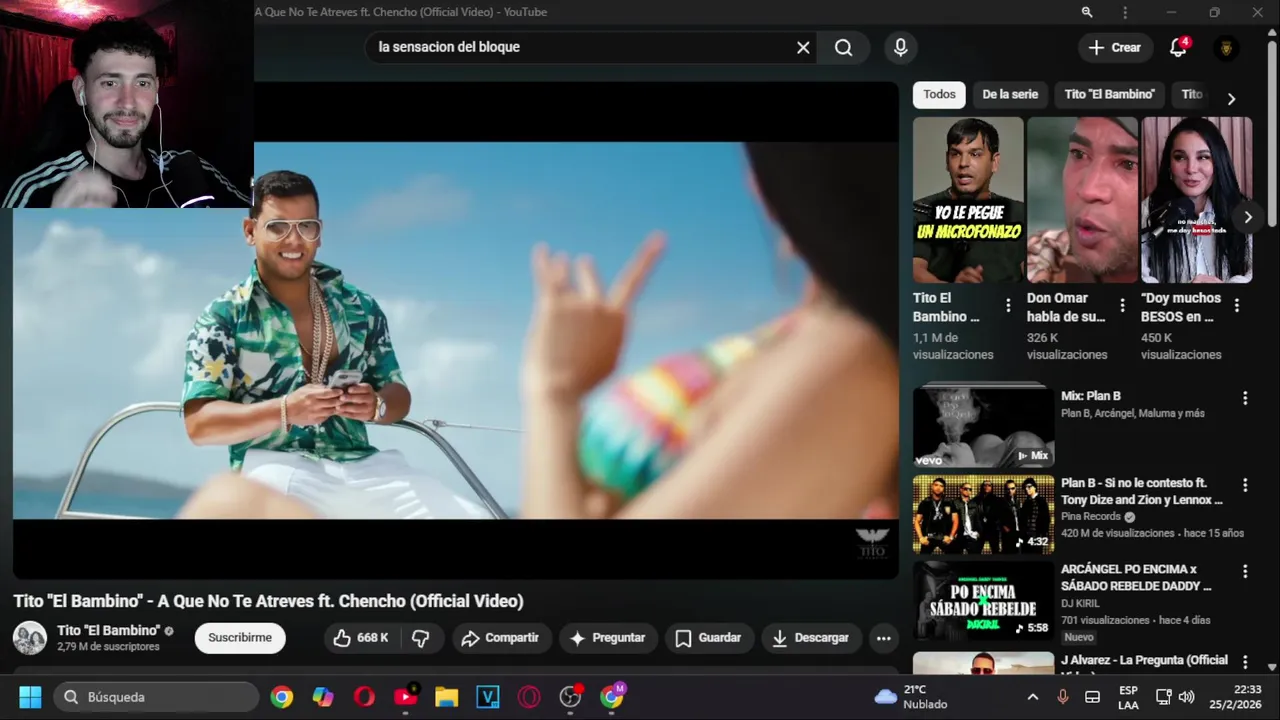Image resolution: width=1280 pixels, height=720 pixels.
Task: Open options for 'Tito El Bambino ...' short
Action: pyautogui.click(x=1008, y=305)
